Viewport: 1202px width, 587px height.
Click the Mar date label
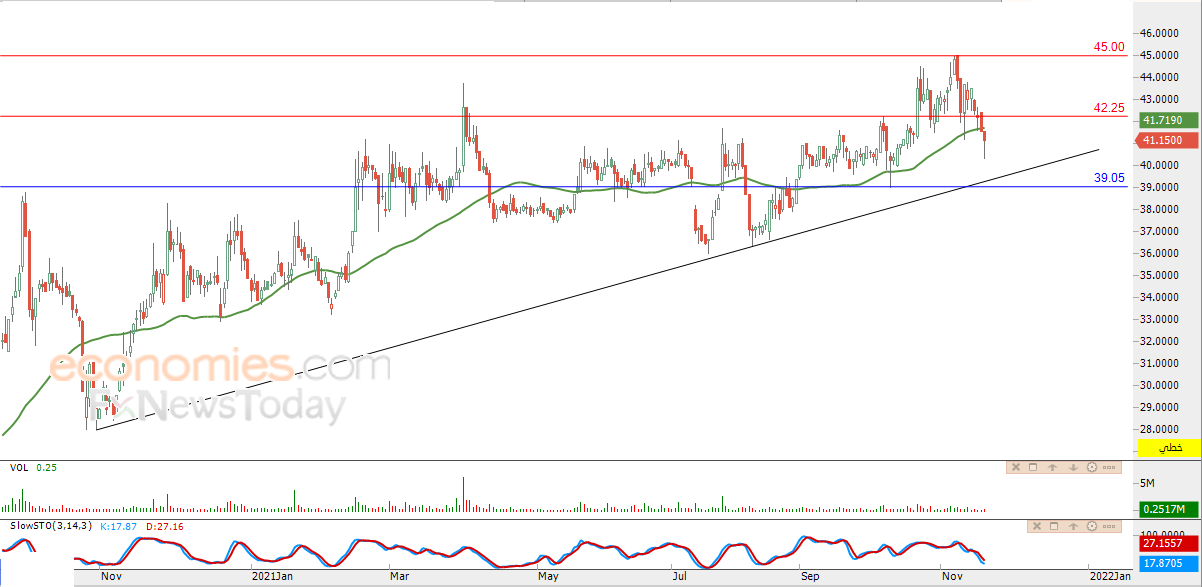[400, 576]
